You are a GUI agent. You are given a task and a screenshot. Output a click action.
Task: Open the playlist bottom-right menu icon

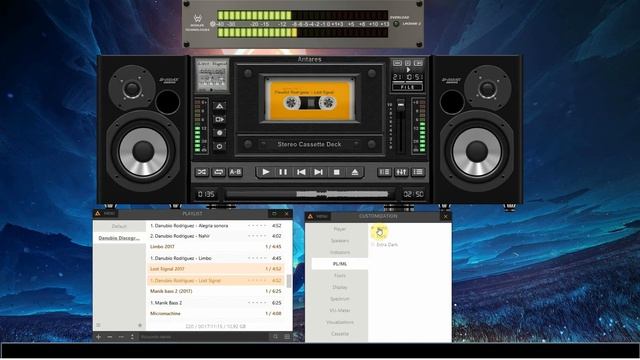pos(287,337)
